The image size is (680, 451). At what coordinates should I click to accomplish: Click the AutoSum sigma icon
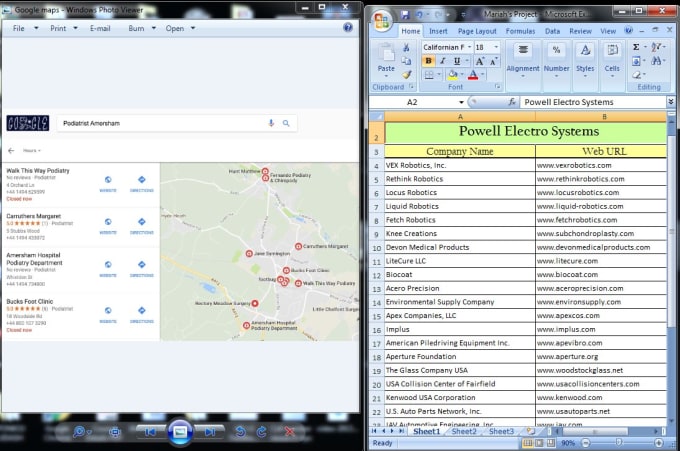[x=636, y=47]
